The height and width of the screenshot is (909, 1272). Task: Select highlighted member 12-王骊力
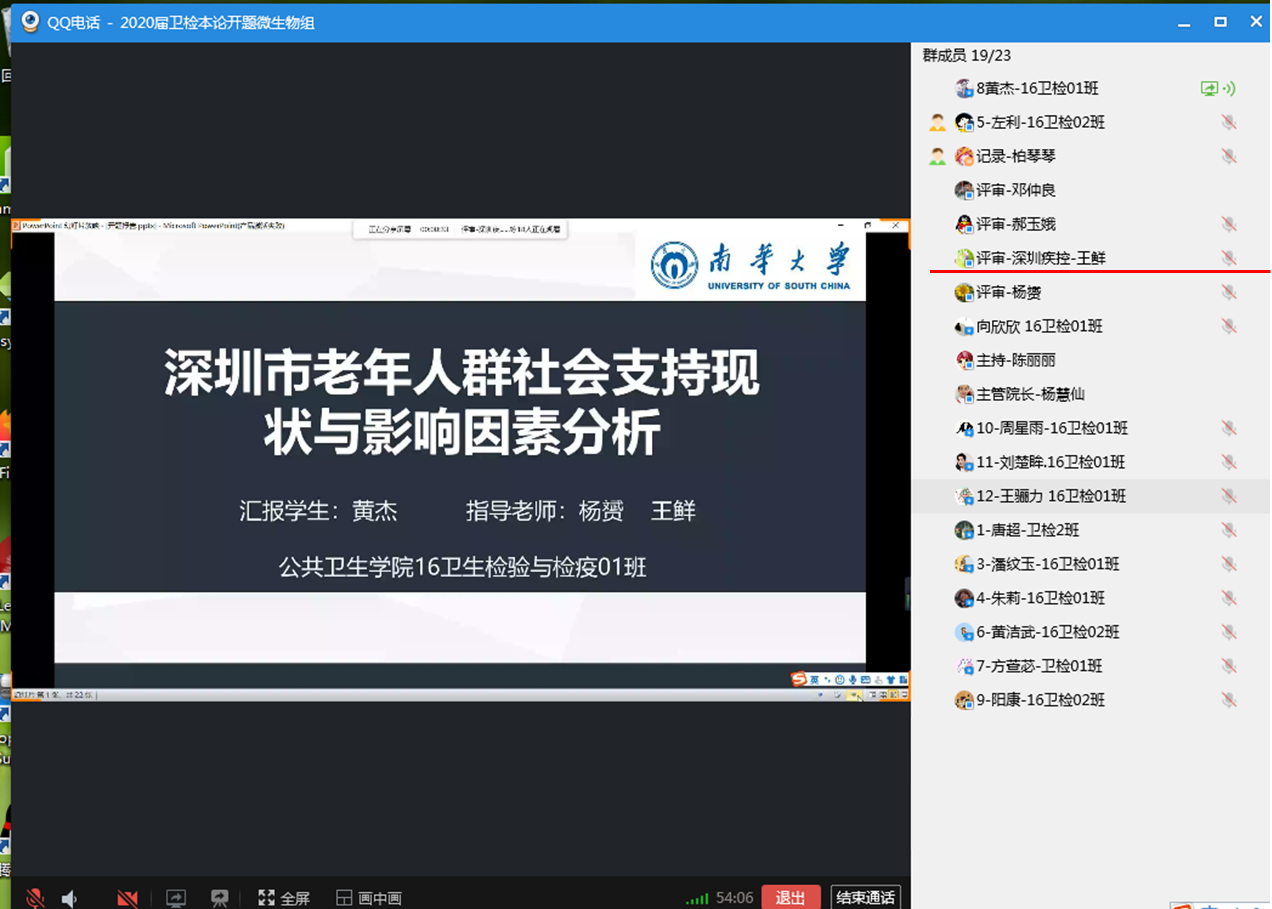coord(1052,496)
